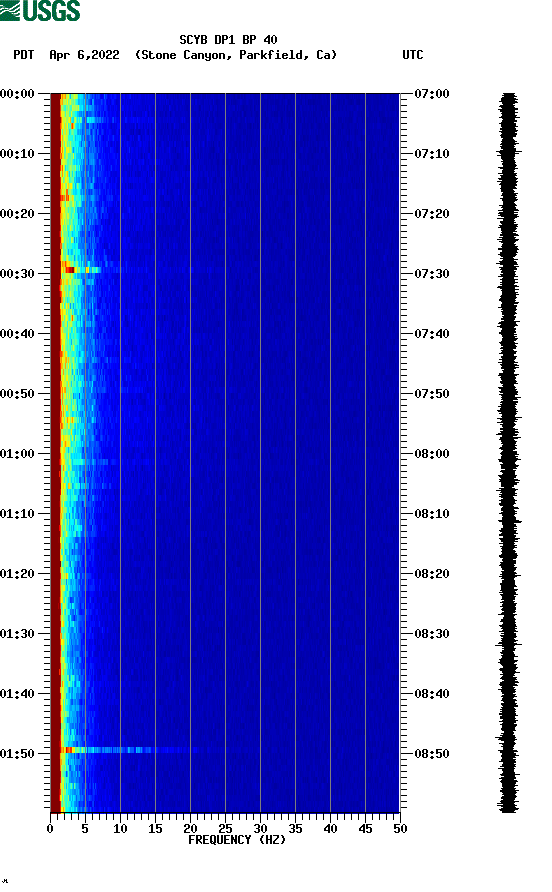This screenshot has width=552, height=892.
Task: Click the '40' frequency axis label
Action: pyautogui.click(x=330, y=829)
